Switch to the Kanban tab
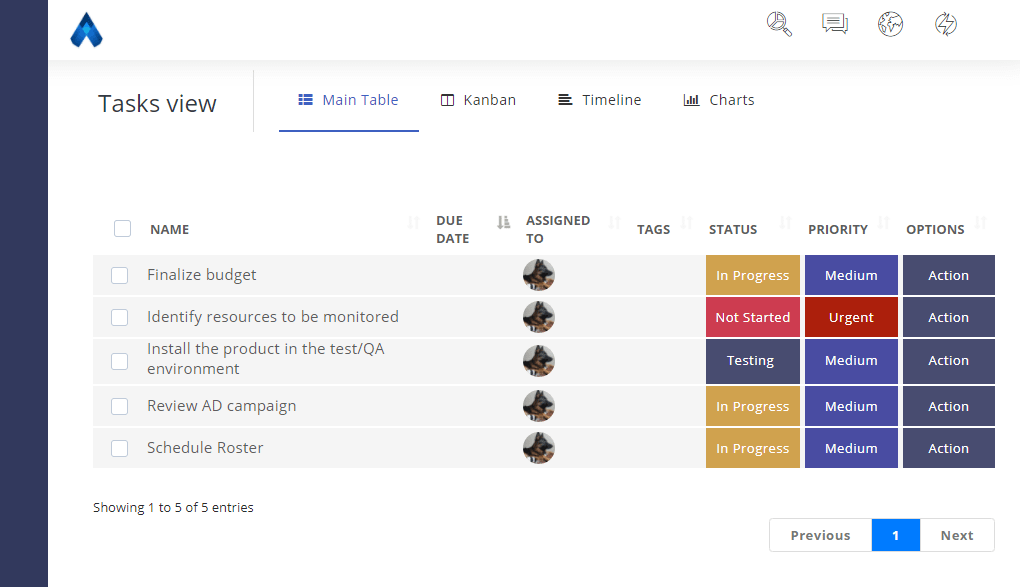Image resolution: width=1020 pixels, height=587 pixels. 478,99
